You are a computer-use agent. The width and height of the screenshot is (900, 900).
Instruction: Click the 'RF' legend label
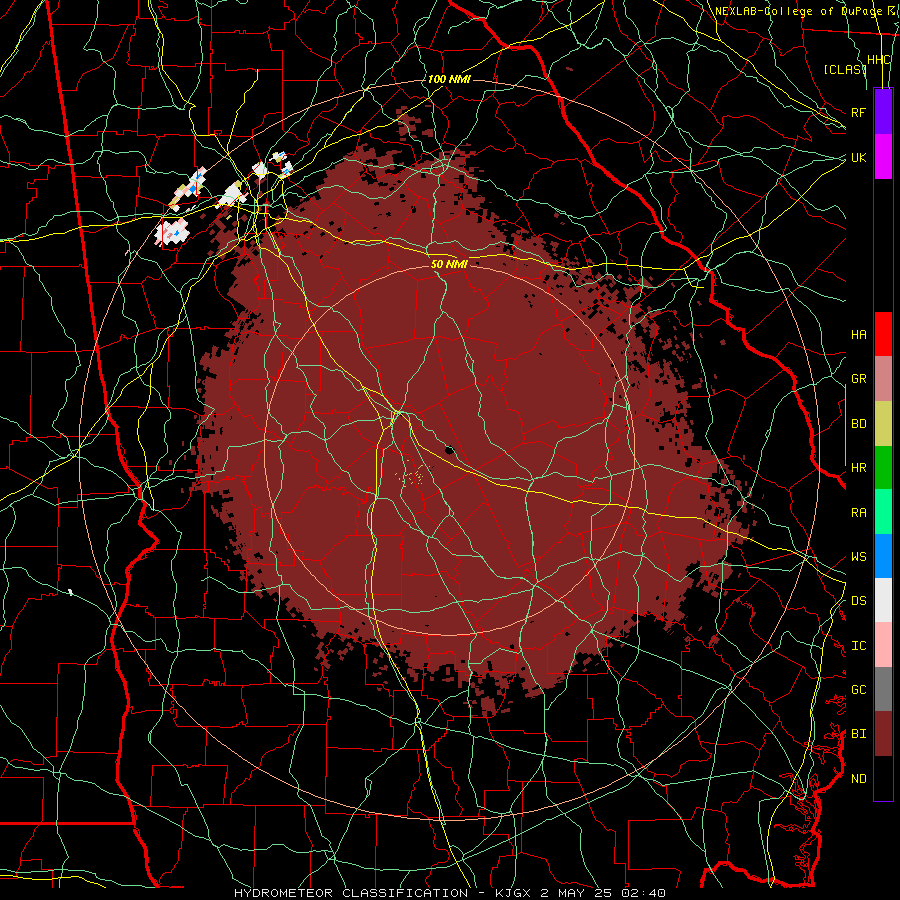(x=859, y=112)
